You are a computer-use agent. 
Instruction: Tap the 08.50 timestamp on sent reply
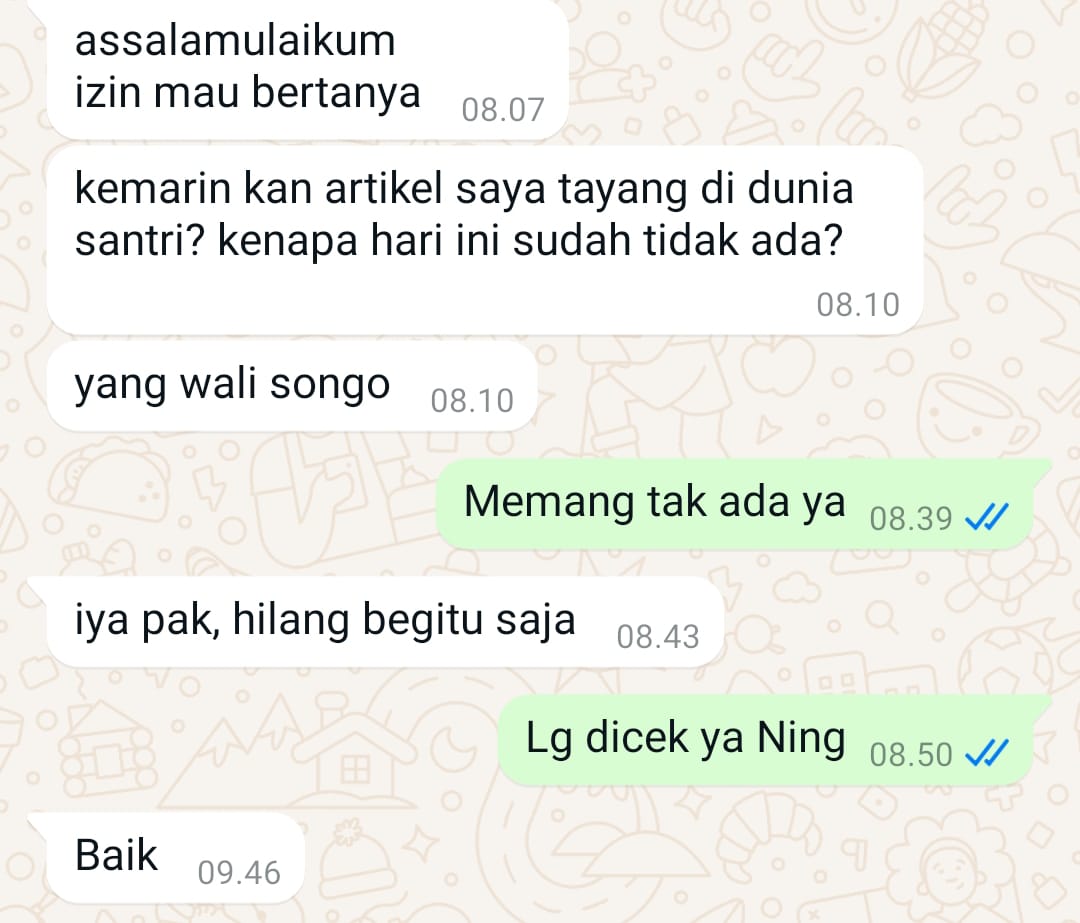[911, 754]
